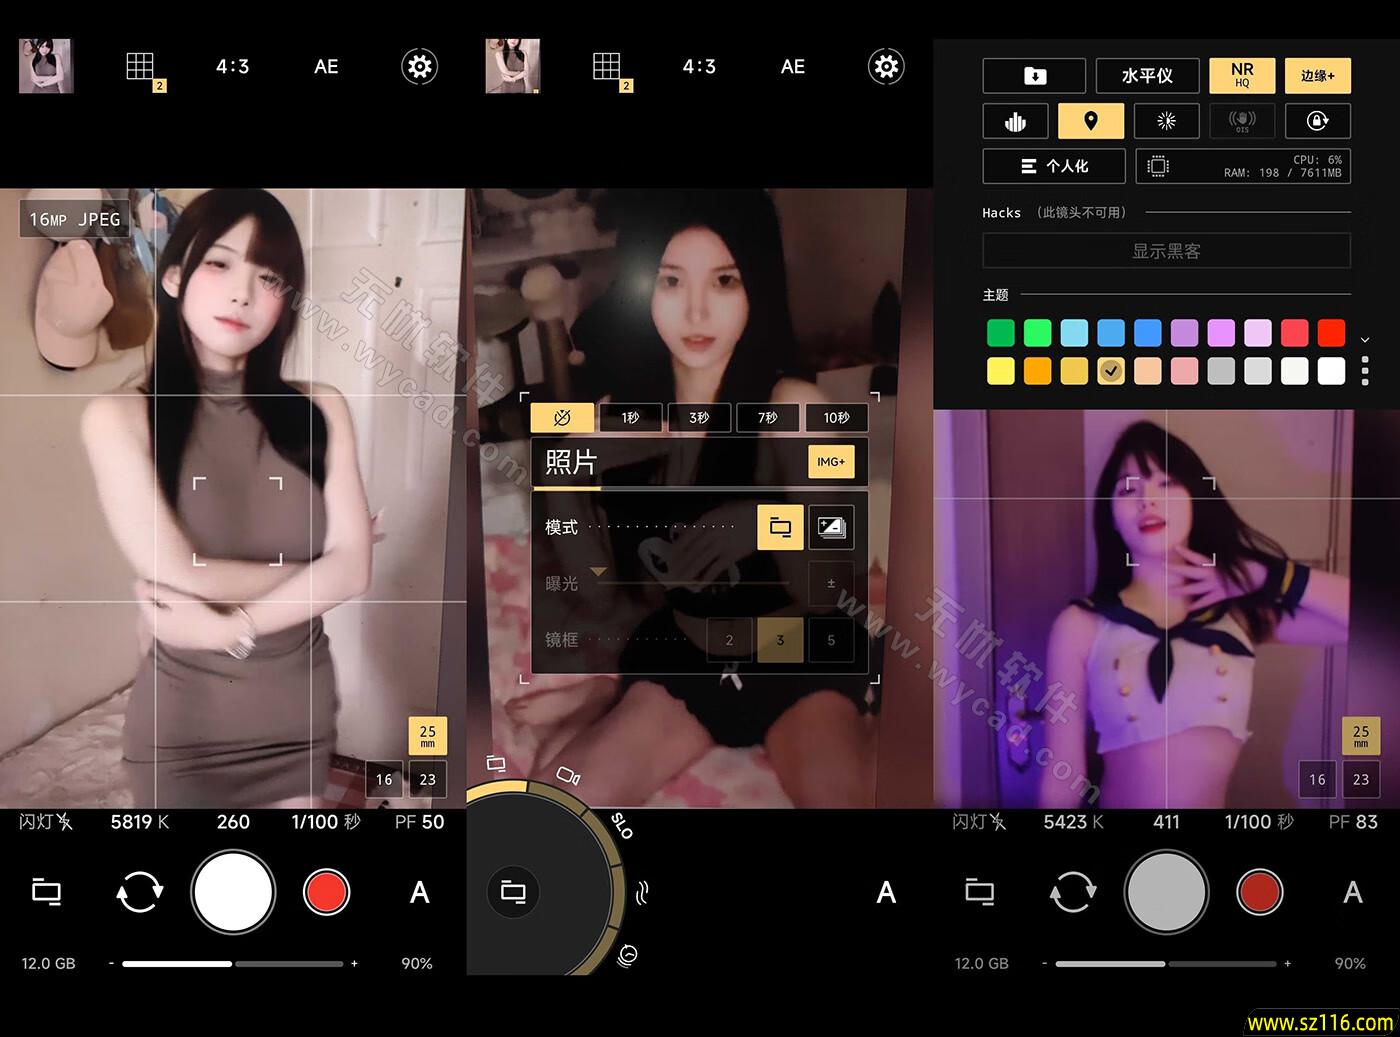Toggle NR HQ noise reduction off
The image size is (1400, 1037).
click(x=1241, y=75)
